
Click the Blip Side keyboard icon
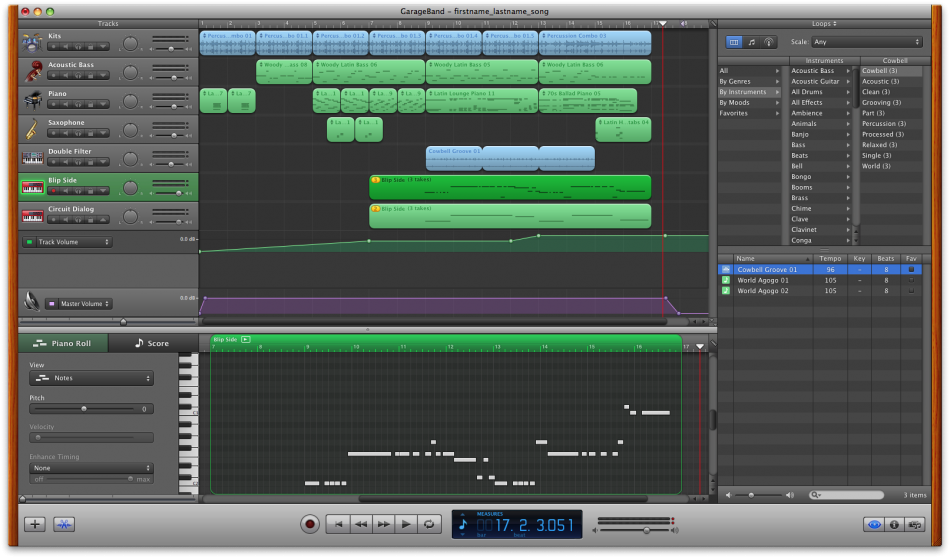click(32, 187)
